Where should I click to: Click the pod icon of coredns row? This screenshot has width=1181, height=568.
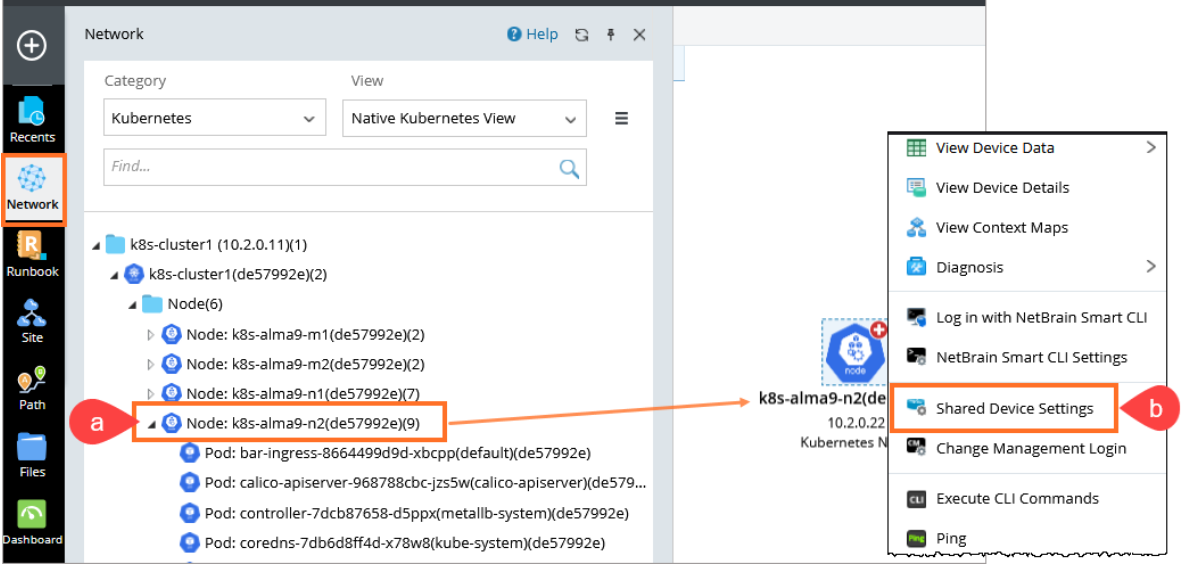pos(189,542)
